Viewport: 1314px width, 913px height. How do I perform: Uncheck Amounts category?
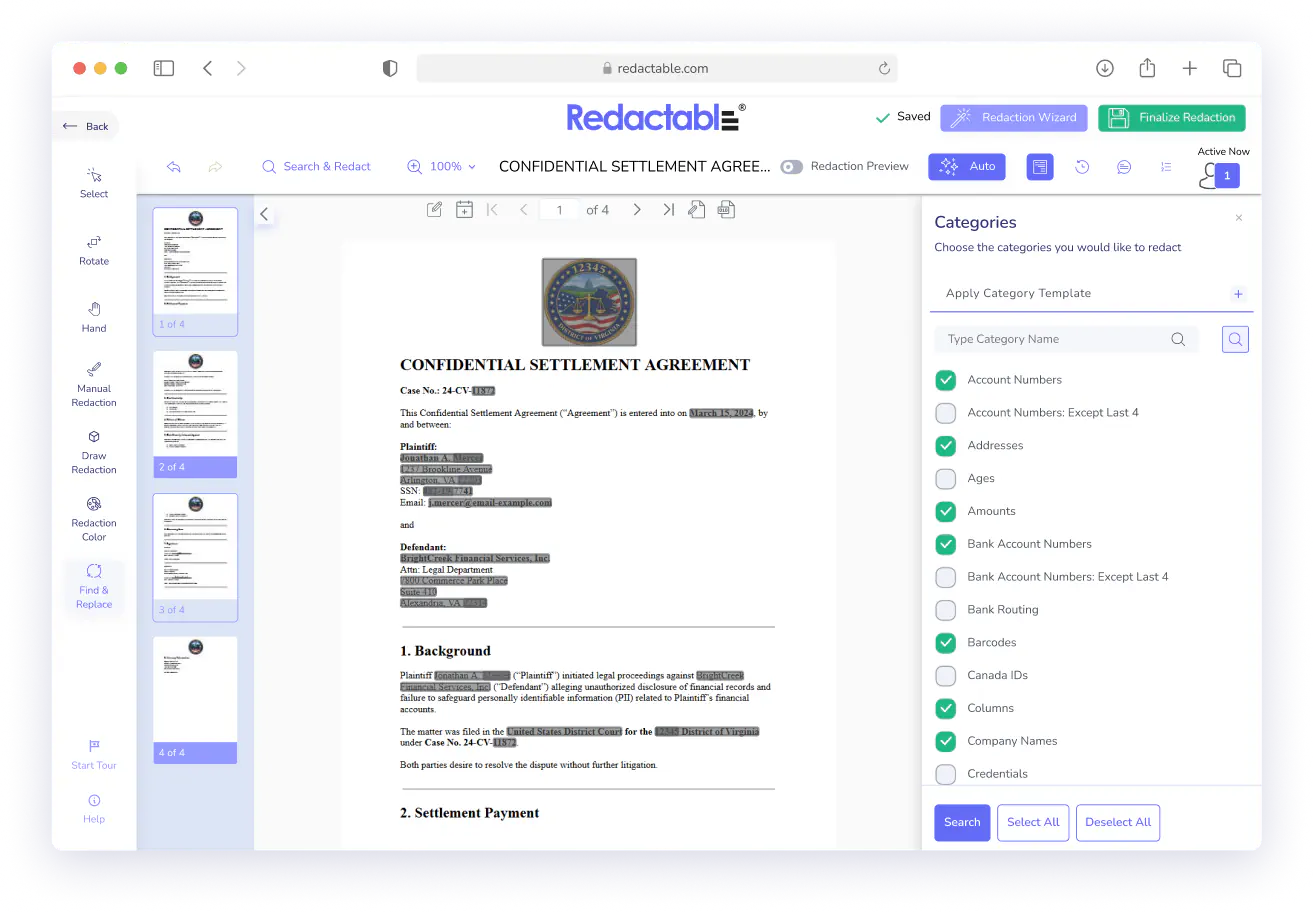click(x=945, y=511)
